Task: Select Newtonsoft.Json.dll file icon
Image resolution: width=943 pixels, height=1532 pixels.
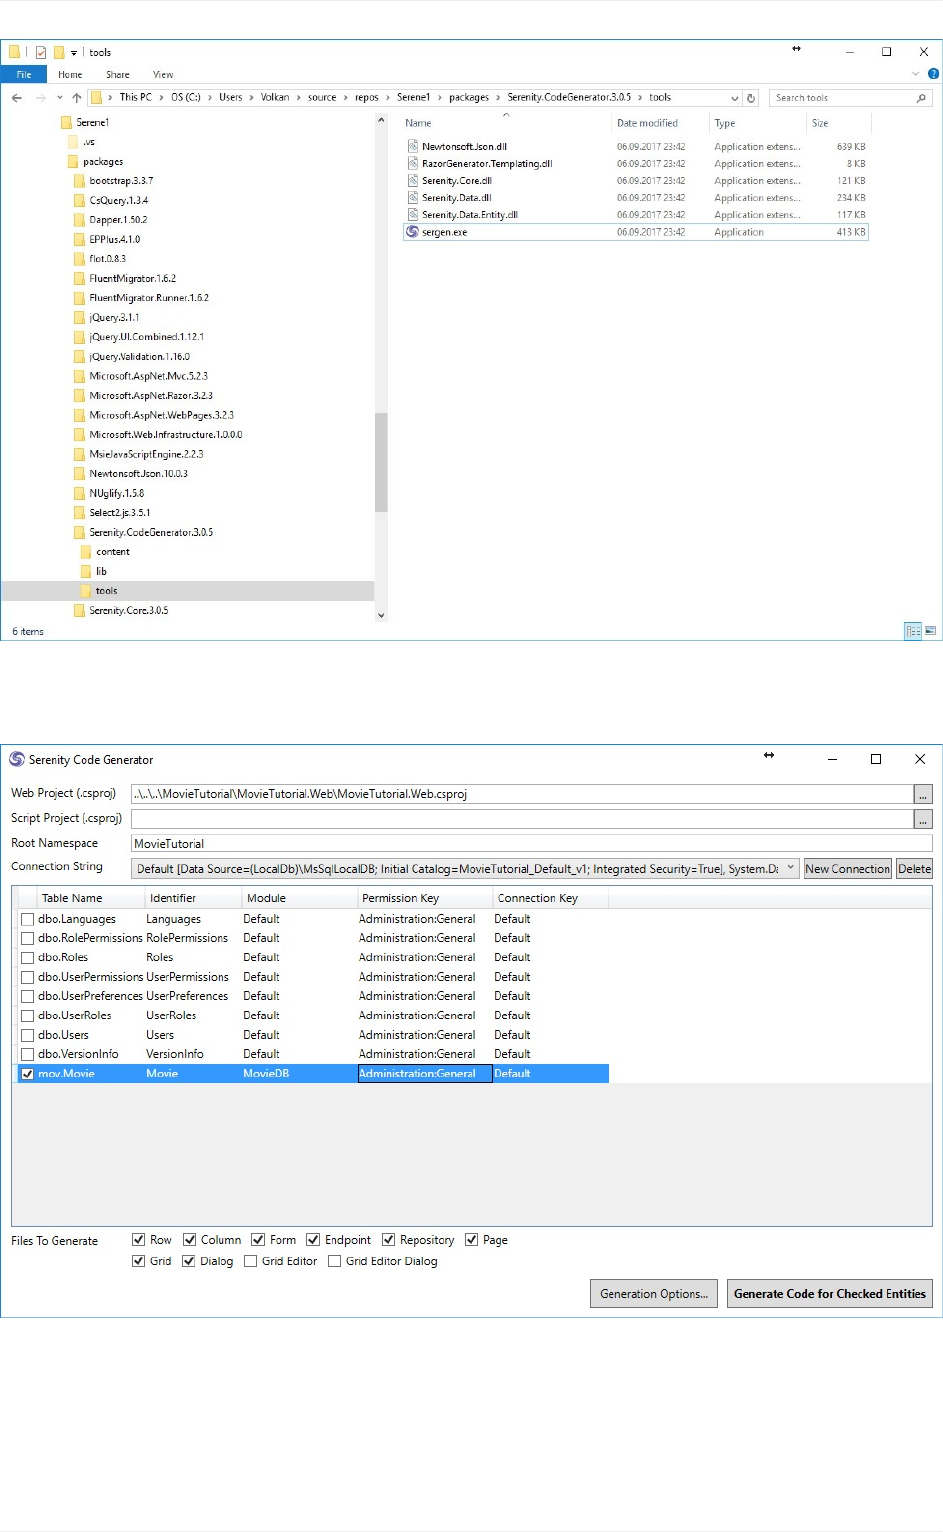Action: (x=412, y=146)
